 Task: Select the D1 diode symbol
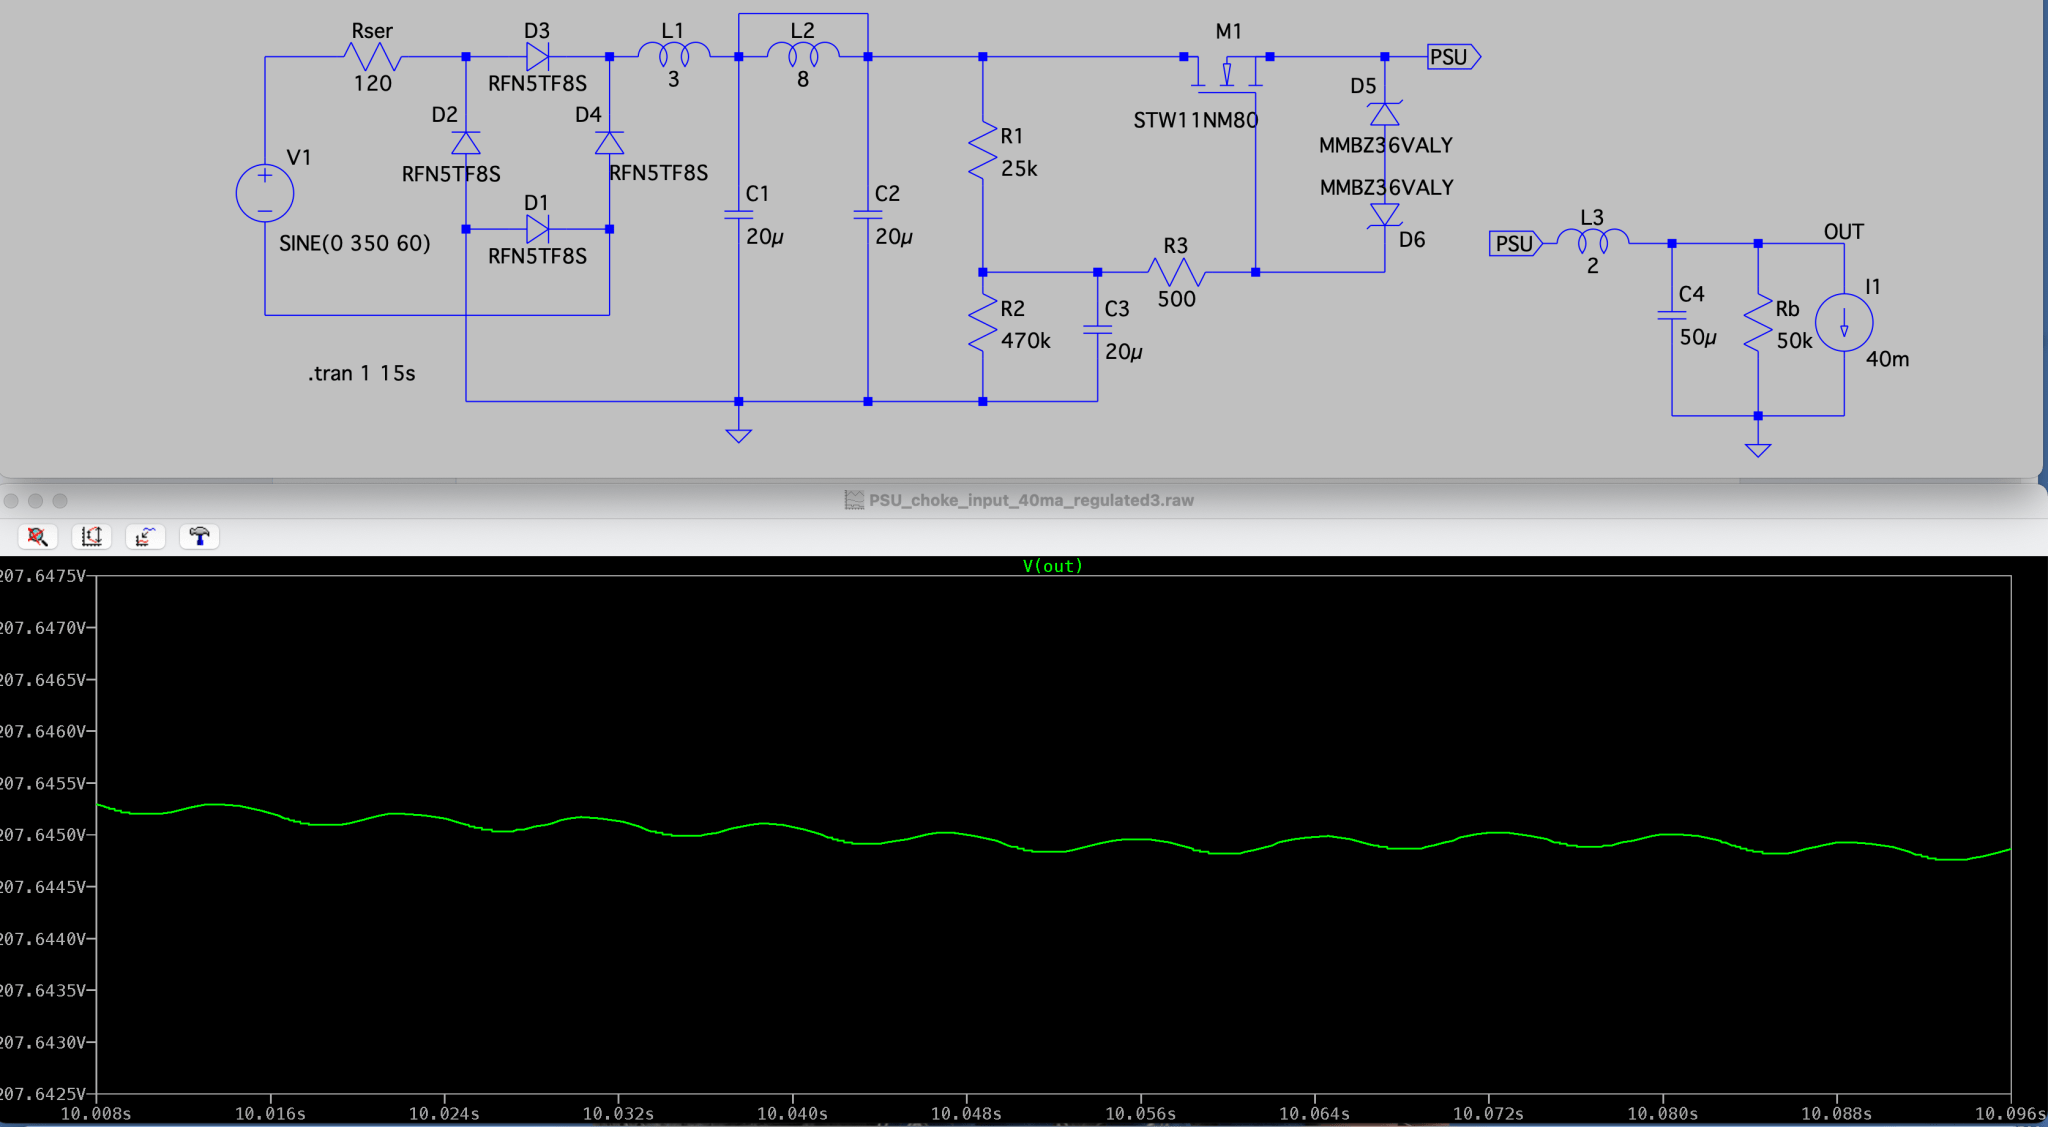pos(537,230)
